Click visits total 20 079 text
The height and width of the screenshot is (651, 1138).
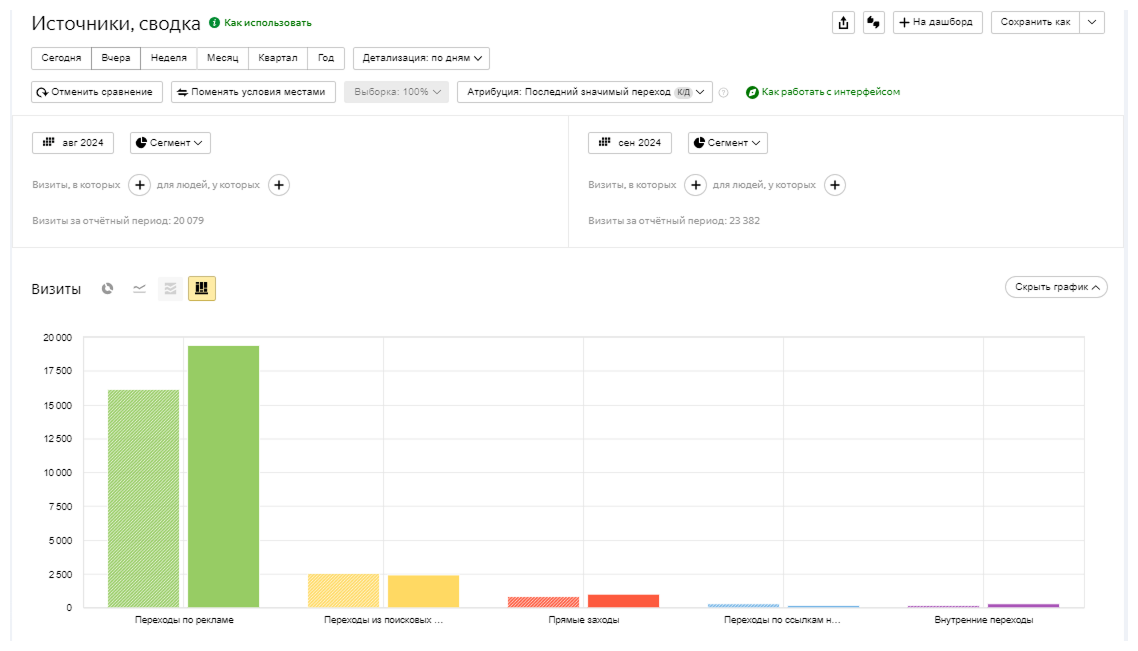[x=118, y=221]
